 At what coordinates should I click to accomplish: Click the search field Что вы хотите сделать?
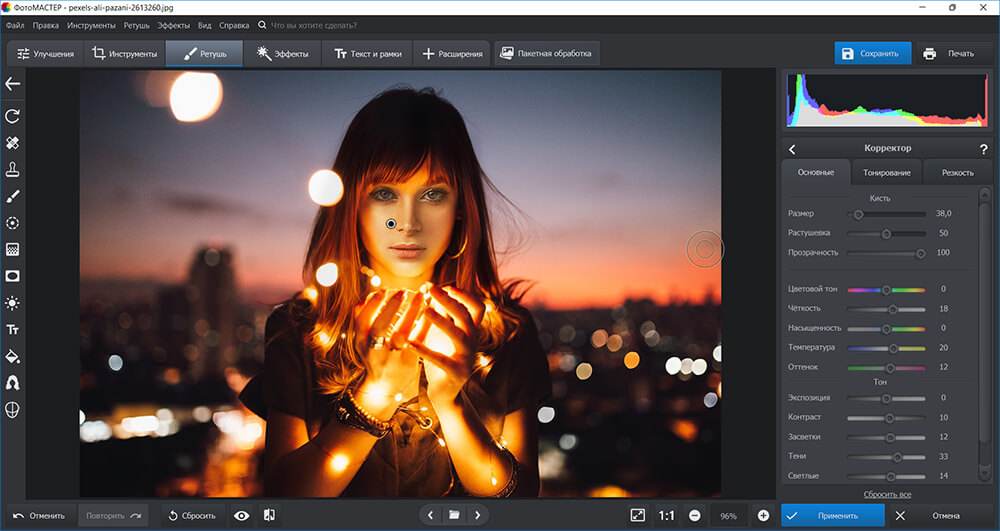pos(314,25)
